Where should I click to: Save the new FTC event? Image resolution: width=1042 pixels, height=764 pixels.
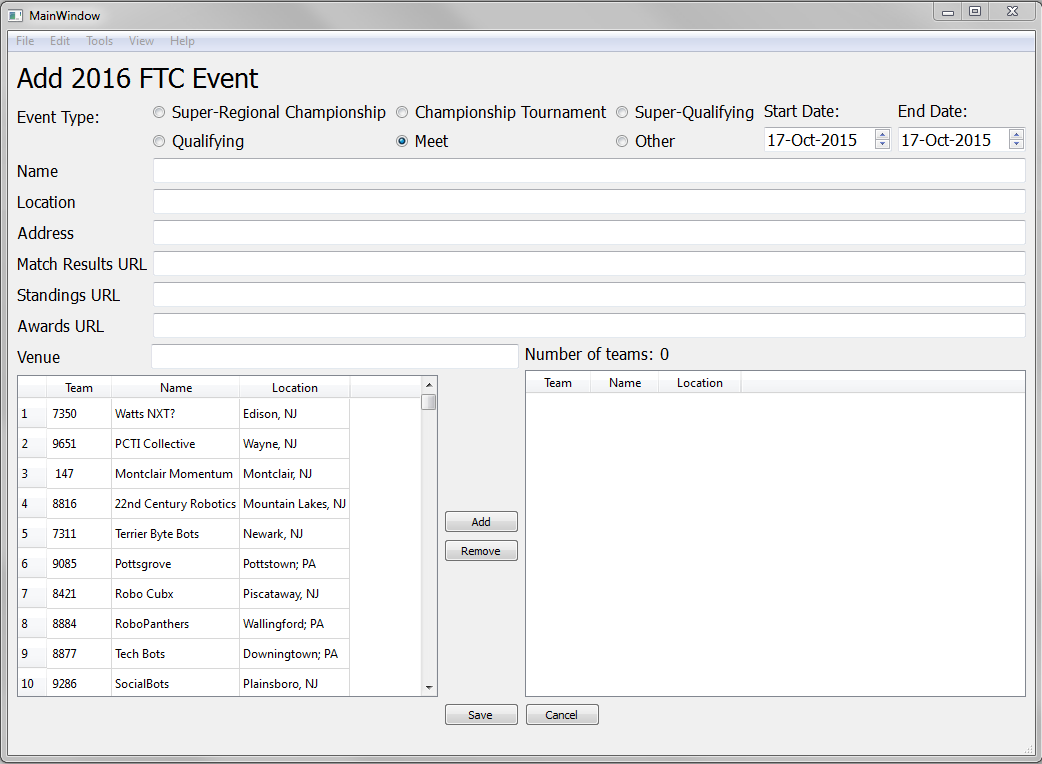click(481, 715)
